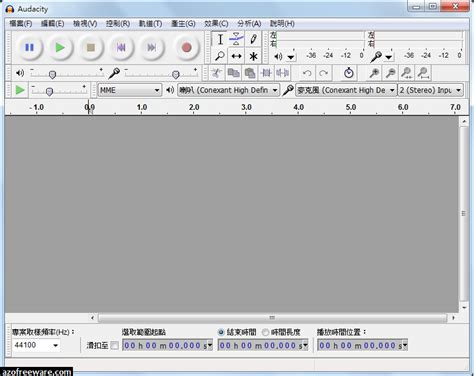Open selection start time format dropdown
The image size is (474, 376).
pos(210,345)
